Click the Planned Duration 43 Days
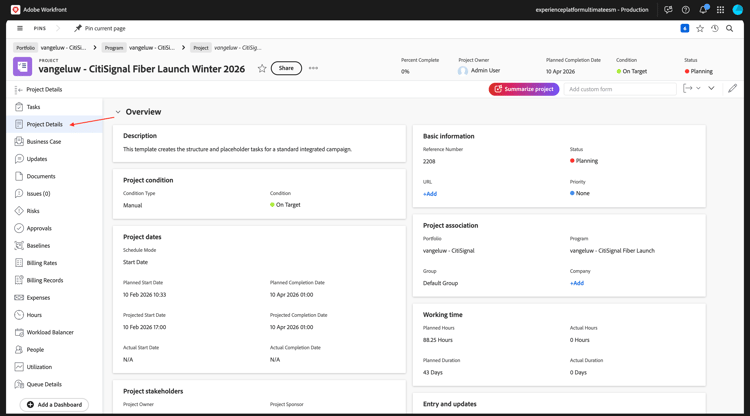The image size is (750, 416). [x=432, y=372]
